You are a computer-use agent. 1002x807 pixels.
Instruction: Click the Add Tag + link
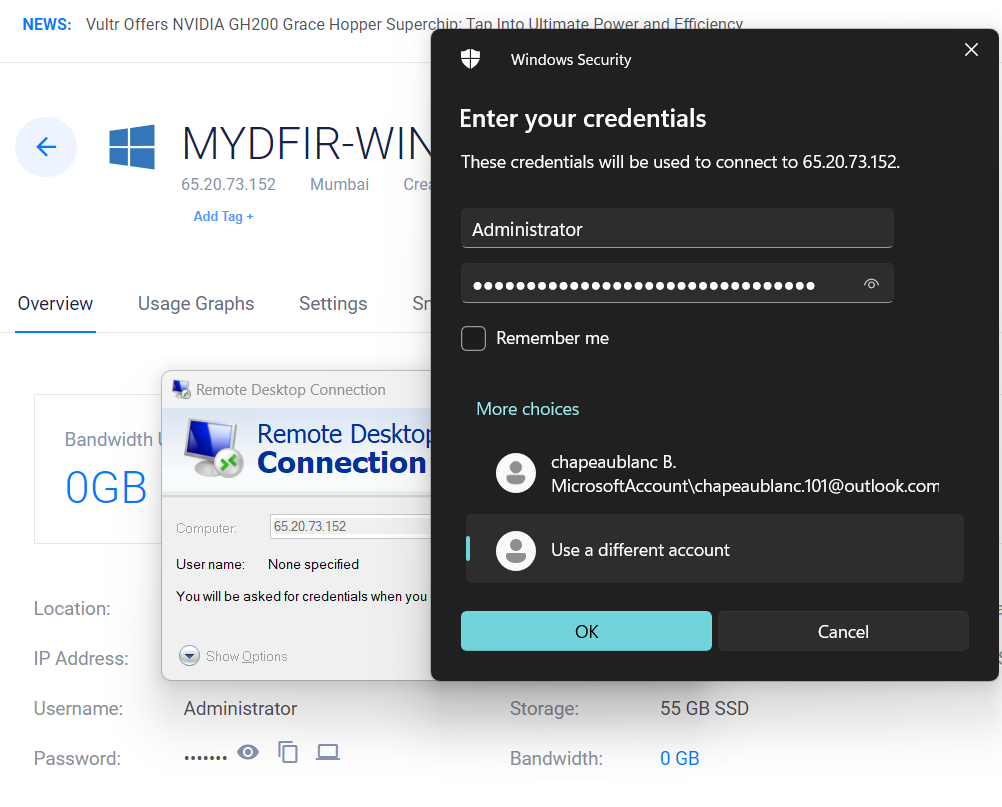coord(224,217)
